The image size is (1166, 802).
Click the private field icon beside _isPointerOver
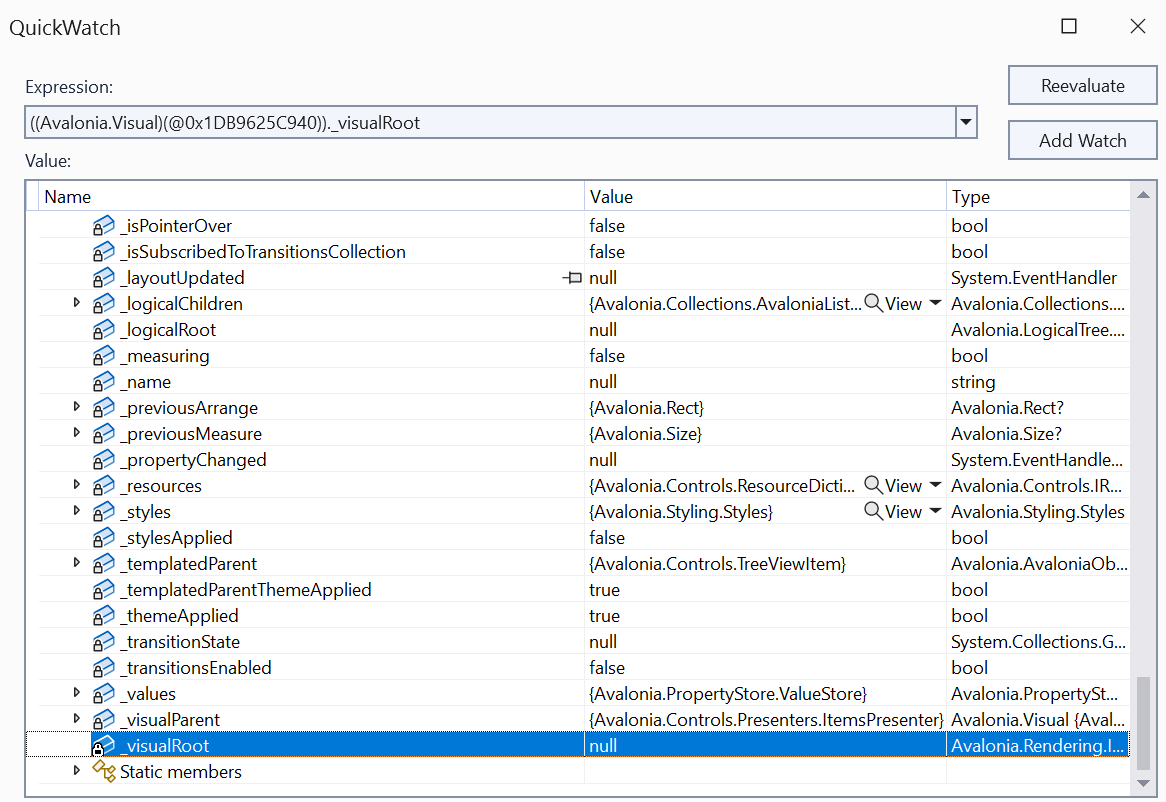[x=104, y=225]
